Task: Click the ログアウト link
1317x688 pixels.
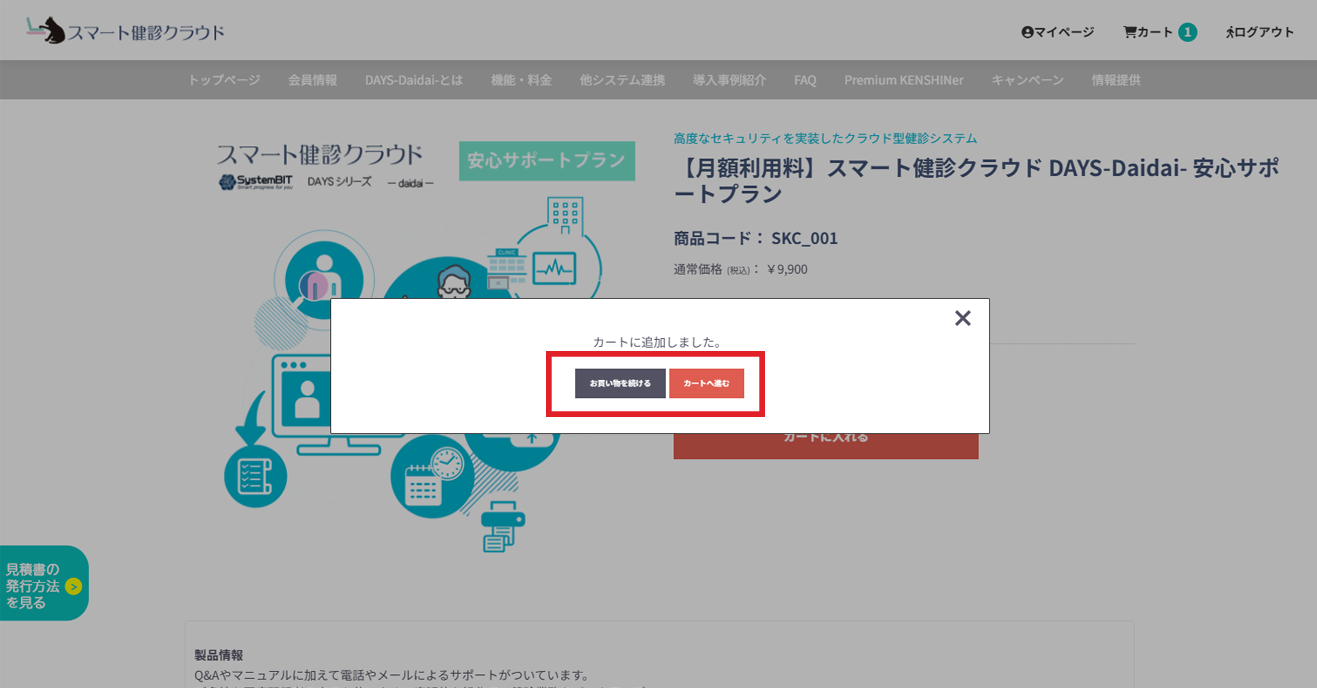Action: click(x=1260, y=32)
